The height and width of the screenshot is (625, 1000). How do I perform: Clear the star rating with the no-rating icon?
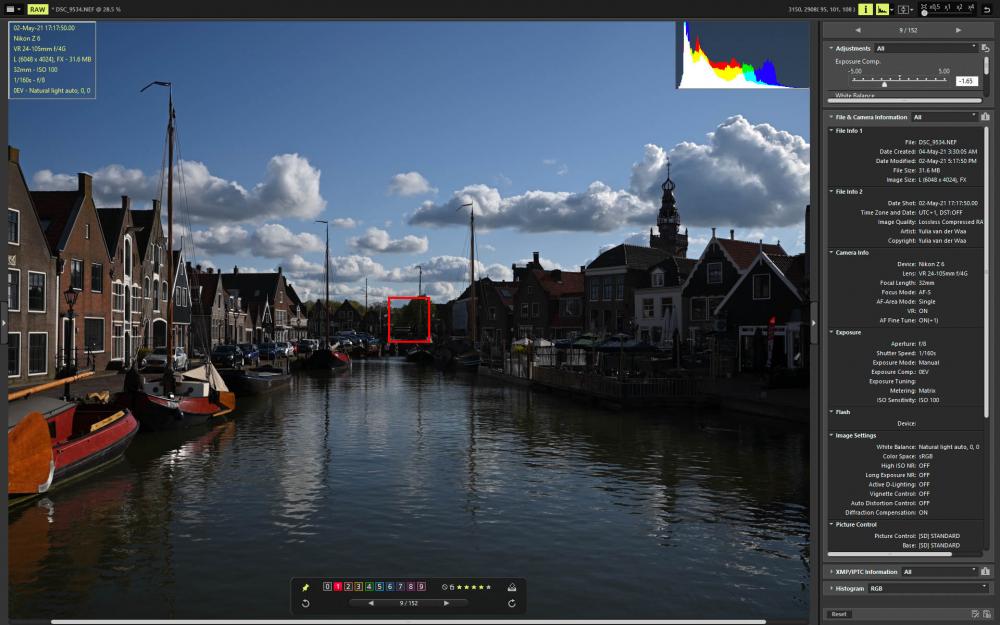coord(445,587)
